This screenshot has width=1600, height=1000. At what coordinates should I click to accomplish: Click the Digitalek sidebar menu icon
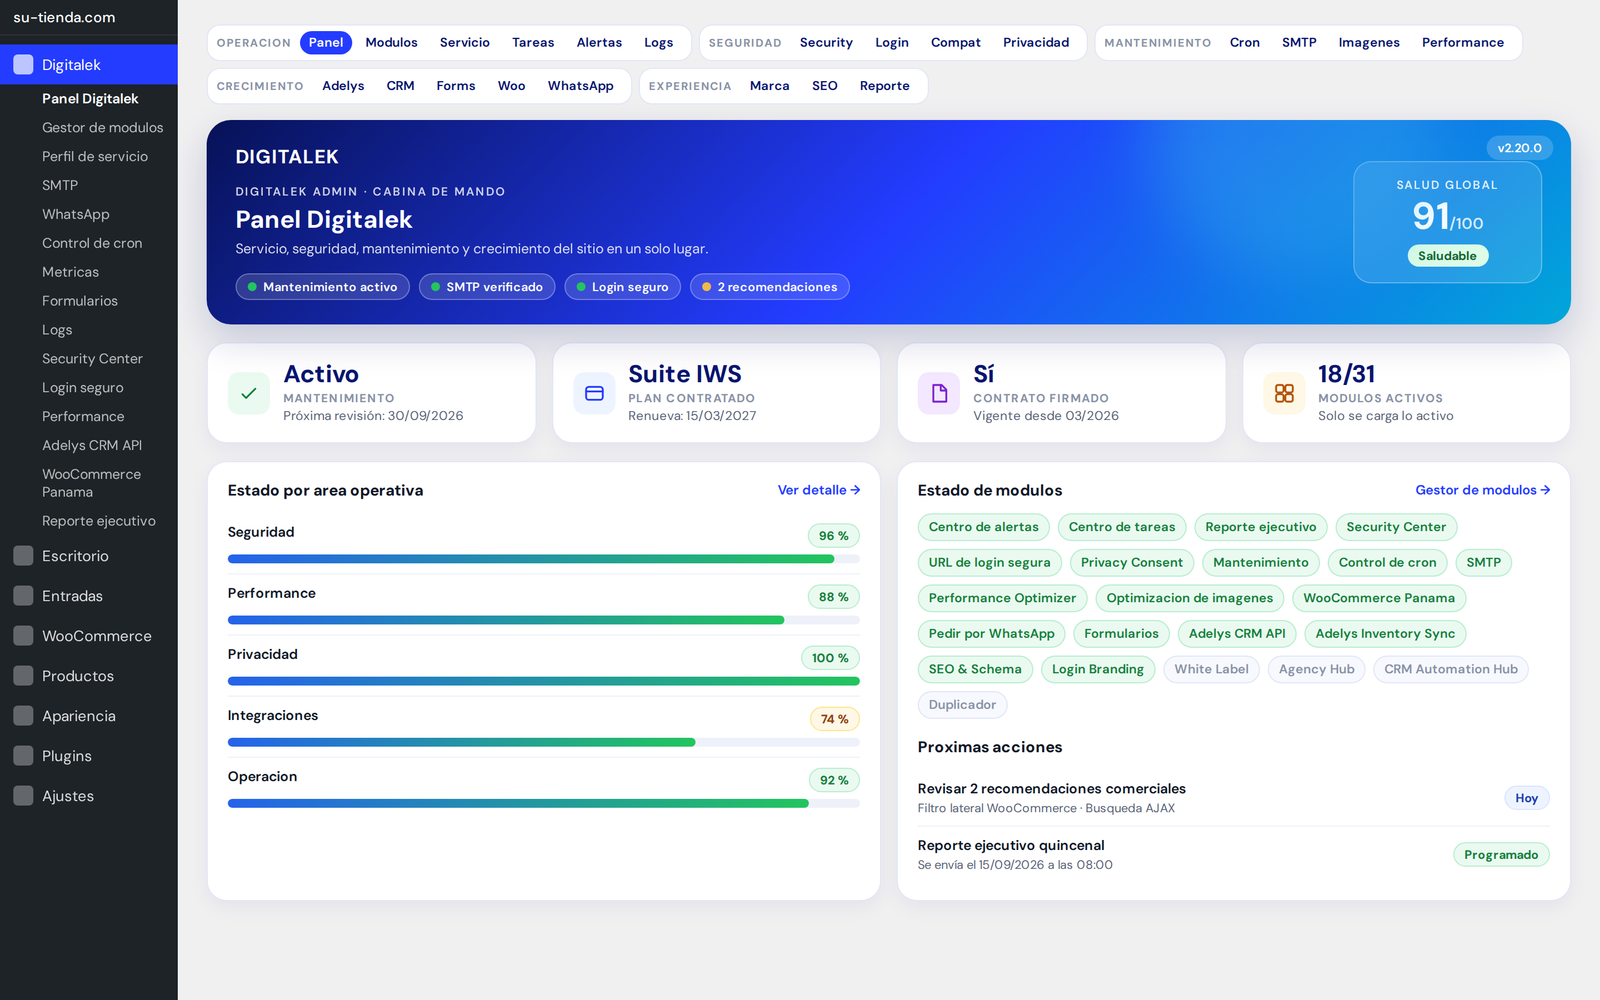pyautogui.click(x=23, y=65)
